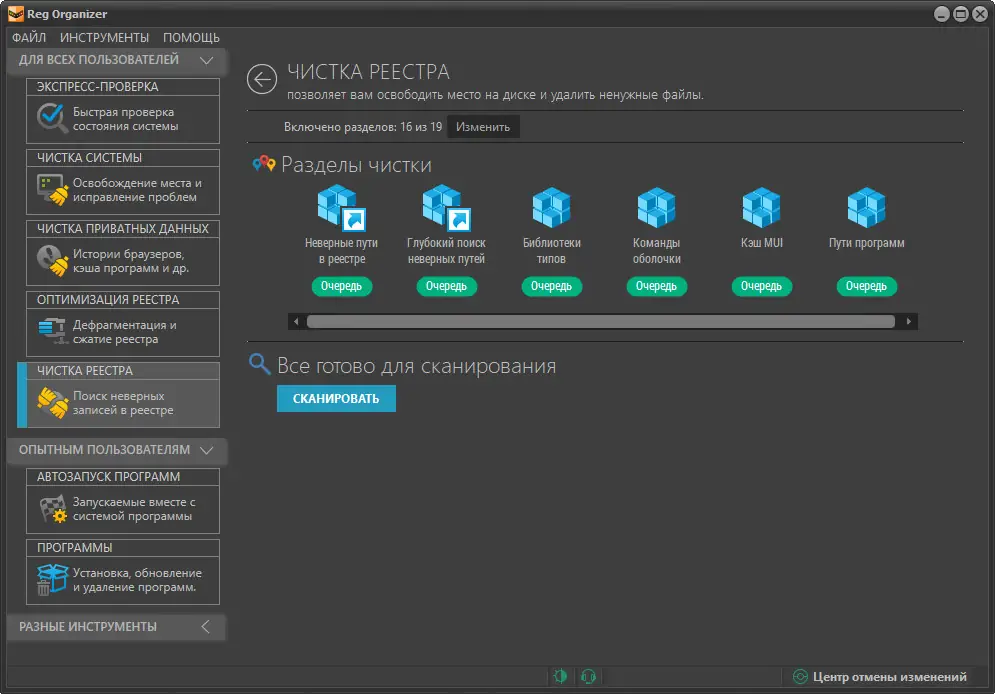Collapse the ДЛЯ ВСЕХ ПОЛЬЗОВАТЕЛЕЙ section chevron
The height and width of the screenshot is (694, 995).
[206, 60]
